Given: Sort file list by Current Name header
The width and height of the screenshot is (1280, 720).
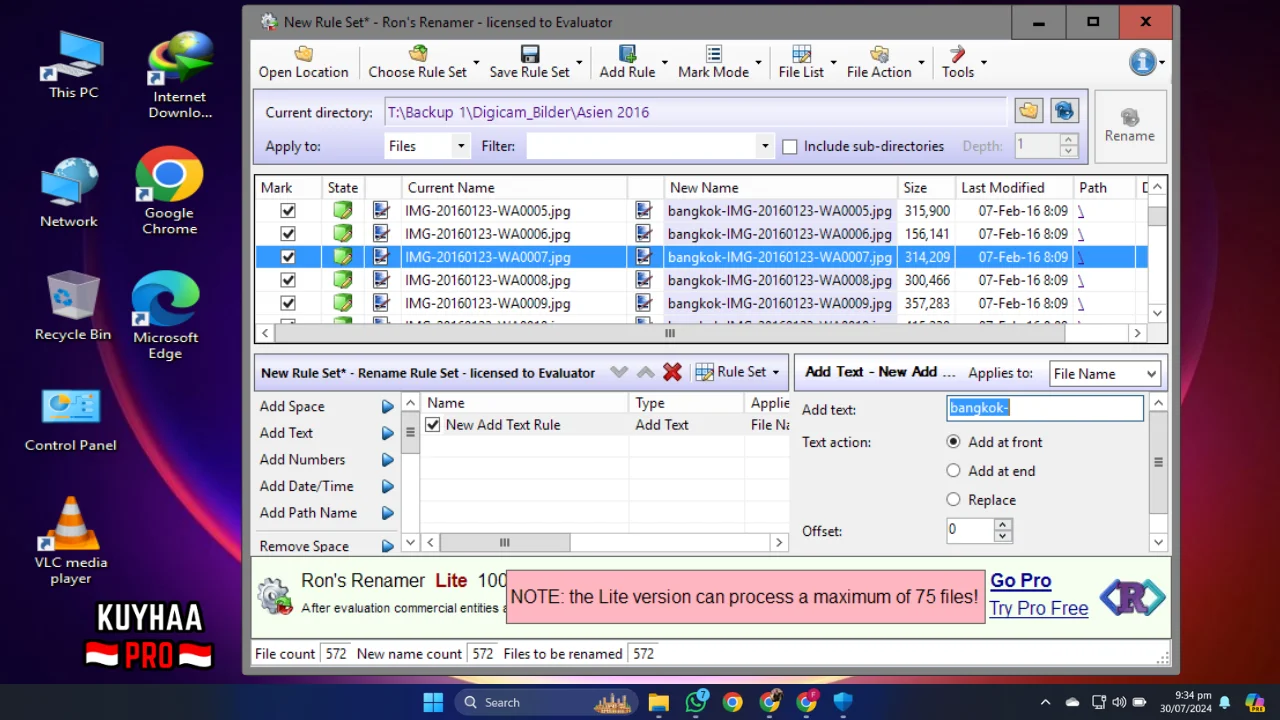Looking at the screenshot, I should tap(515, 187).
